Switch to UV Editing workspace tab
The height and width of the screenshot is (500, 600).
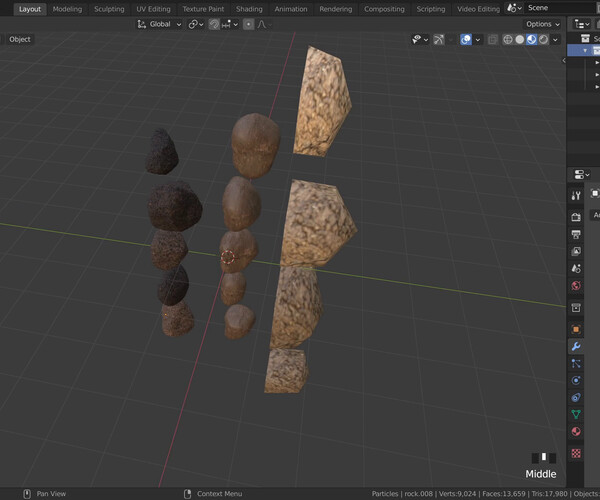click(153, 9)
